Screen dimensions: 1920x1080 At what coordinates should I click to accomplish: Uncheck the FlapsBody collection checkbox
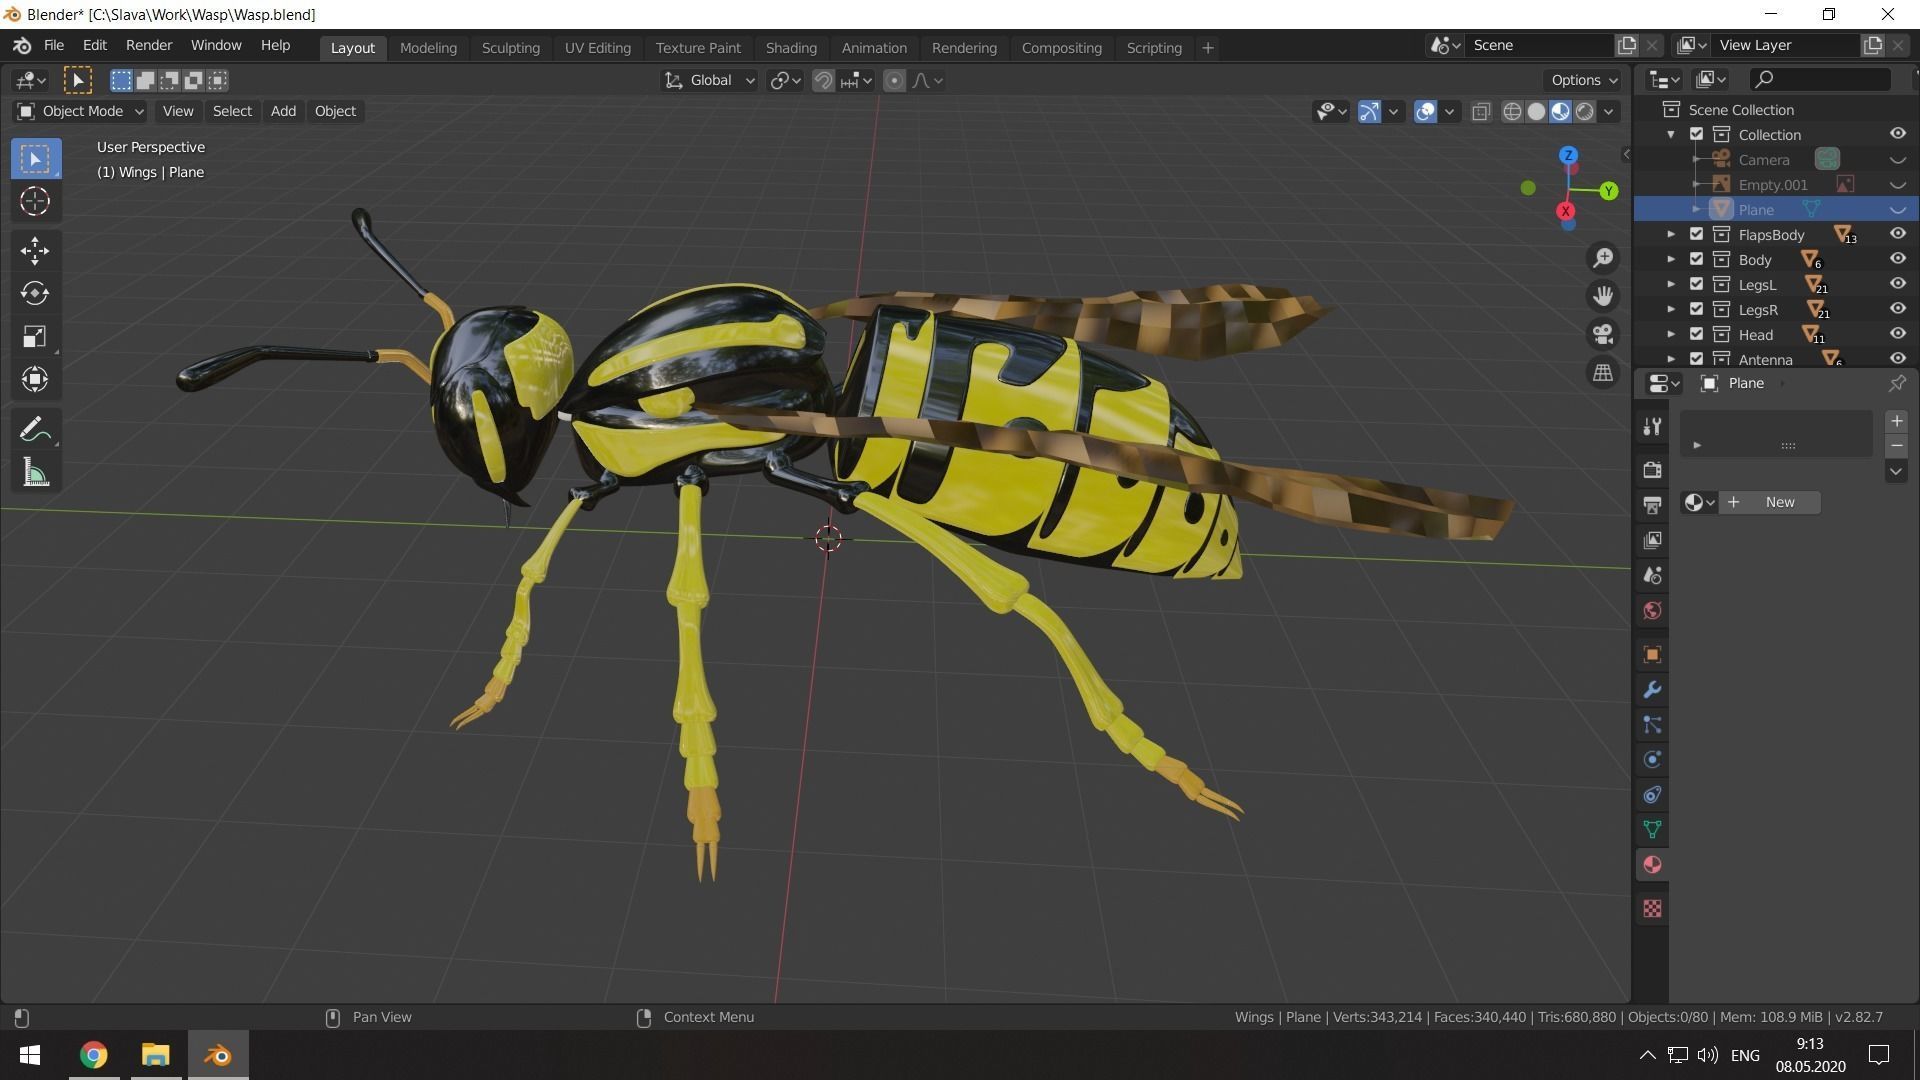coord(1696,233)
